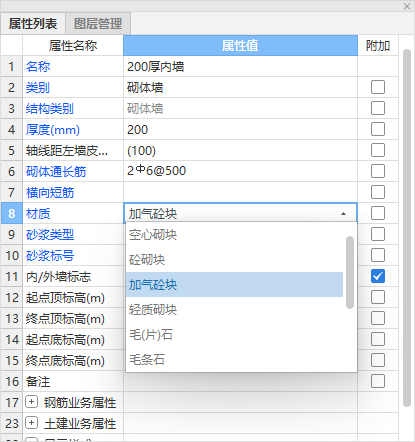Tick the 附加 checkbox for 起点底标高(m)
Image resolution: width=415 pixels, height=442 pixels.
click(x=378, y=339)
